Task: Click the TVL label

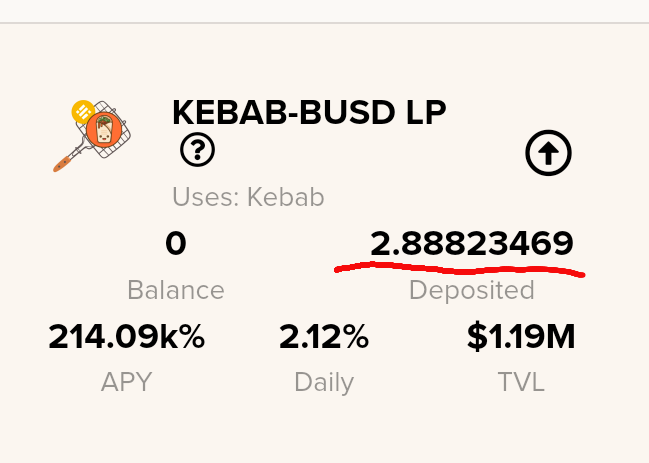Action: pos(521,381)
